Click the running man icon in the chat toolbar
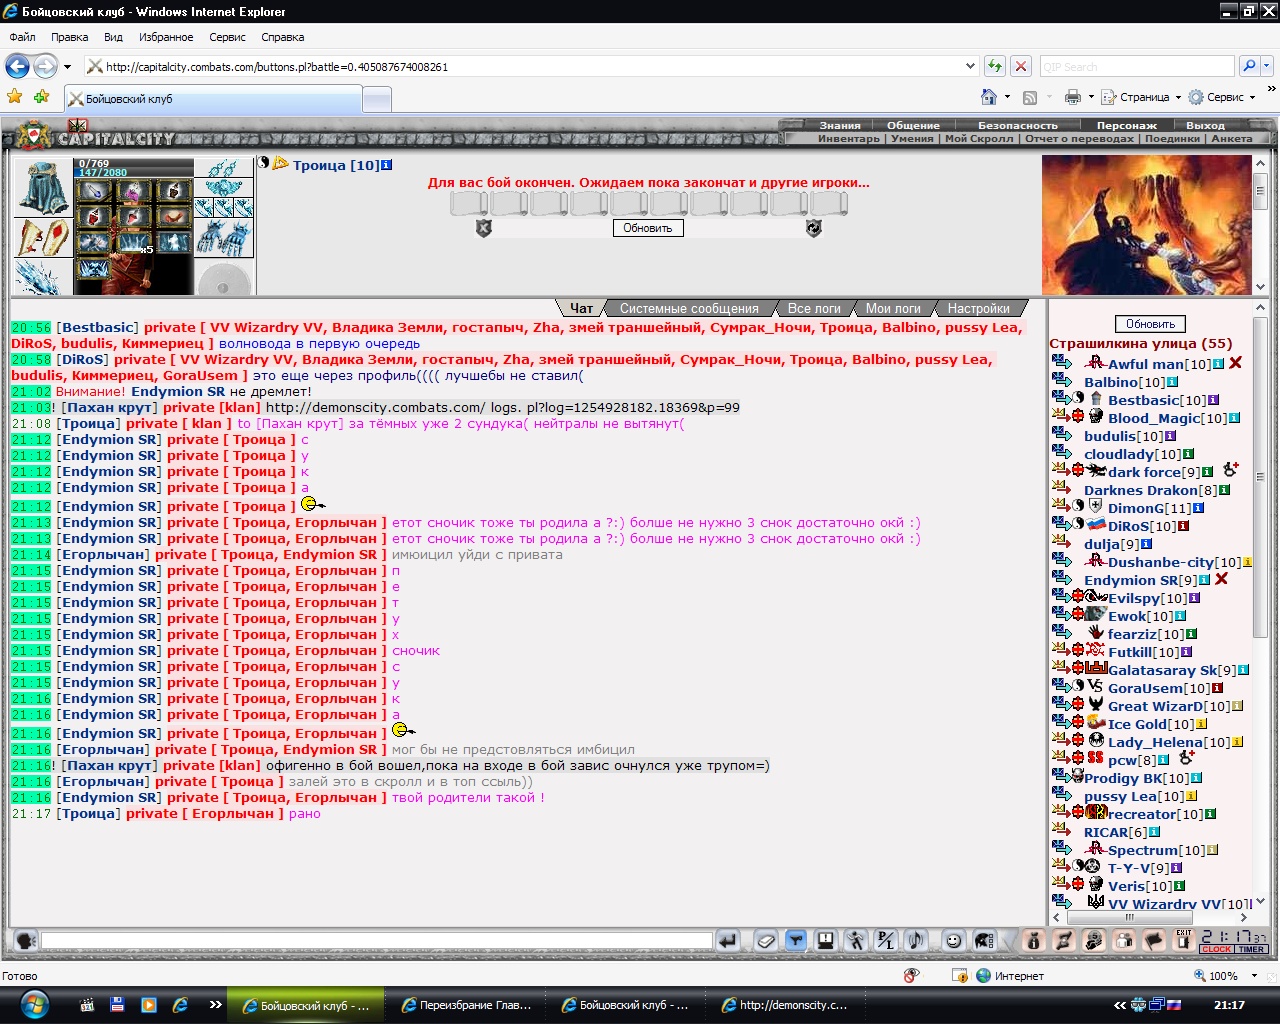Screen dimensions: 1280x1024 pyautogui.click(x=856, y=940)
